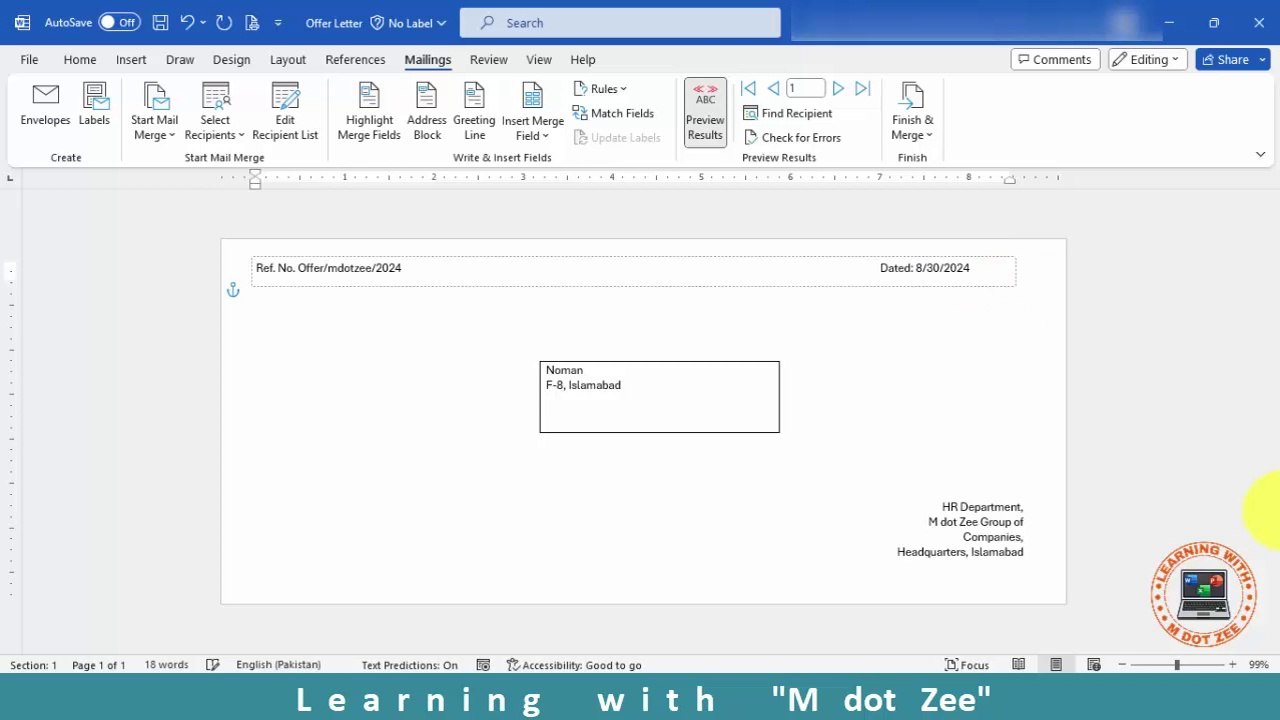Click Check for Errors
This screenshot has width=1280, height=720.
[x=792, y=137]
